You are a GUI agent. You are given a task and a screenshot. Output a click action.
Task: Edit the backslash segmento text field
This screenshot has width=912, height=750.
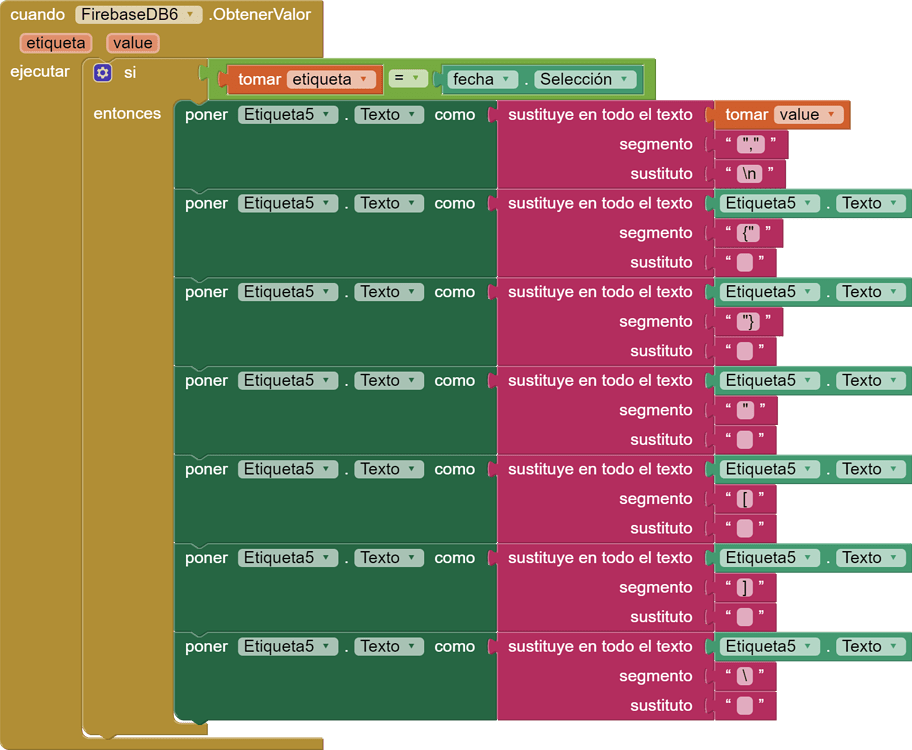(746, 677)
